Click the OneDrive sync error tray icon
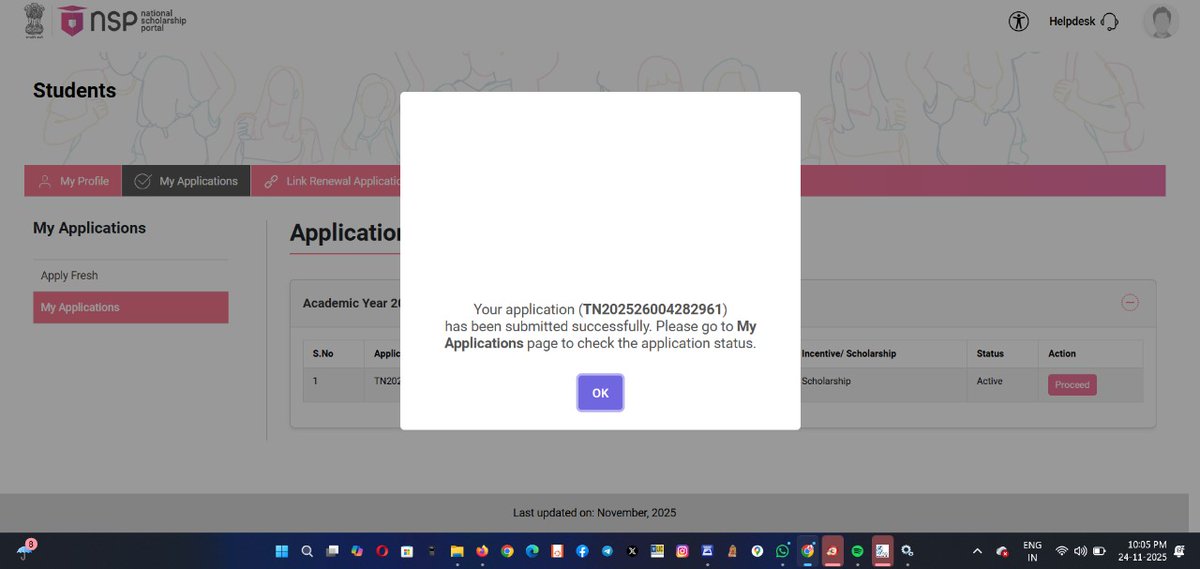Screen dimensions: 1200x569 pyautogui.click(x=1001, y=551)
